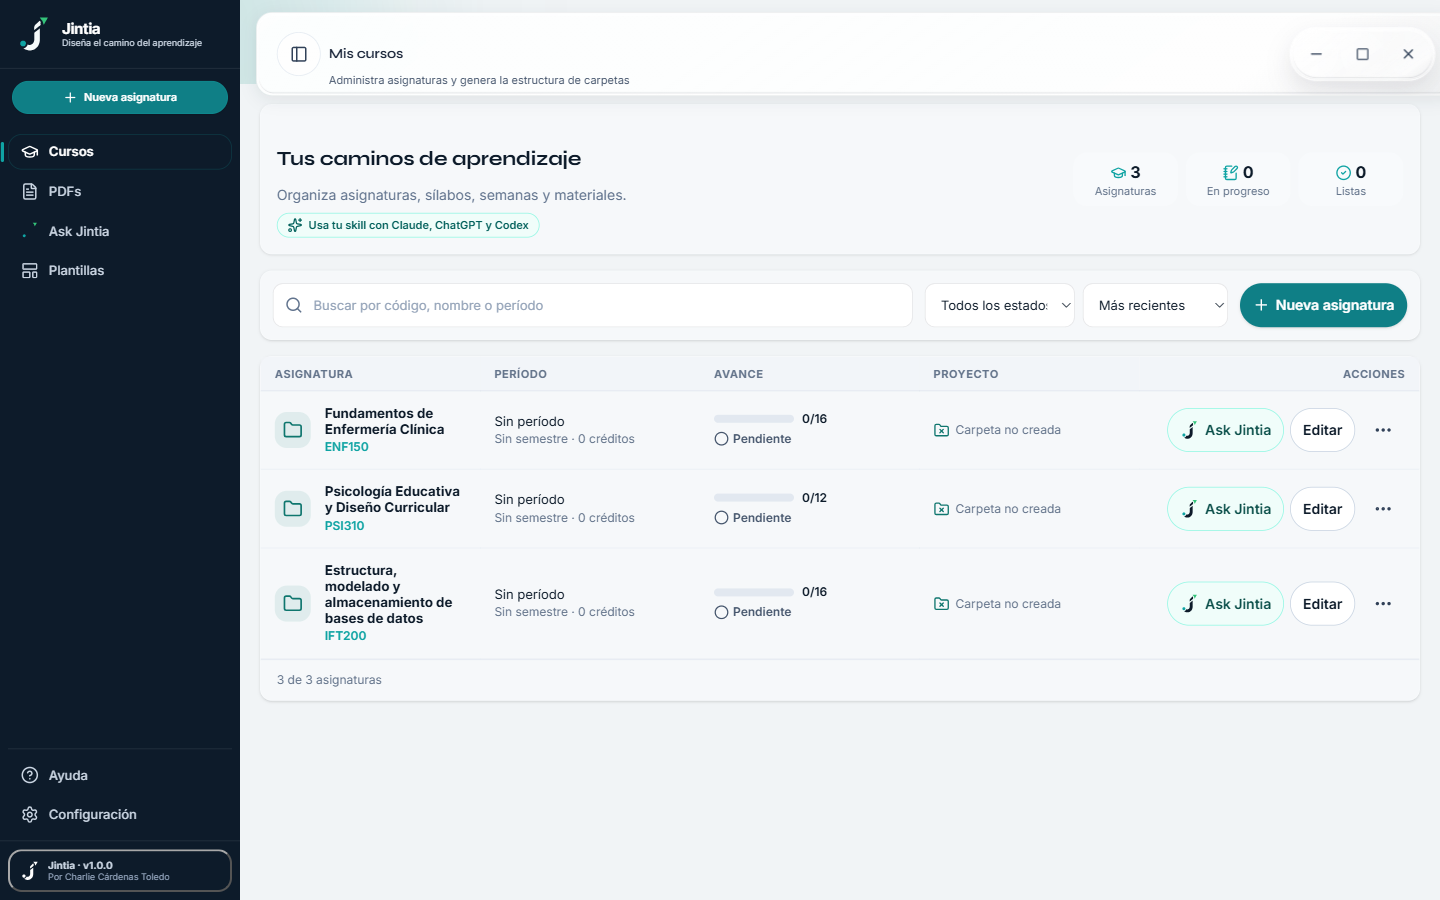Click Pendiente status circle for ENF150

click(721, 439)
